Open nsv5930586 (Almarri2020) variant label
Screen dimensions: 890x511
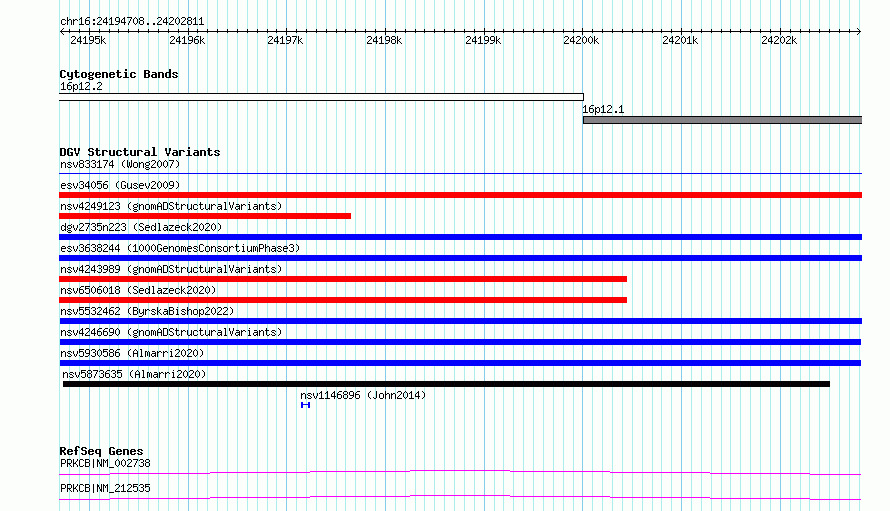tap(132, 354)
